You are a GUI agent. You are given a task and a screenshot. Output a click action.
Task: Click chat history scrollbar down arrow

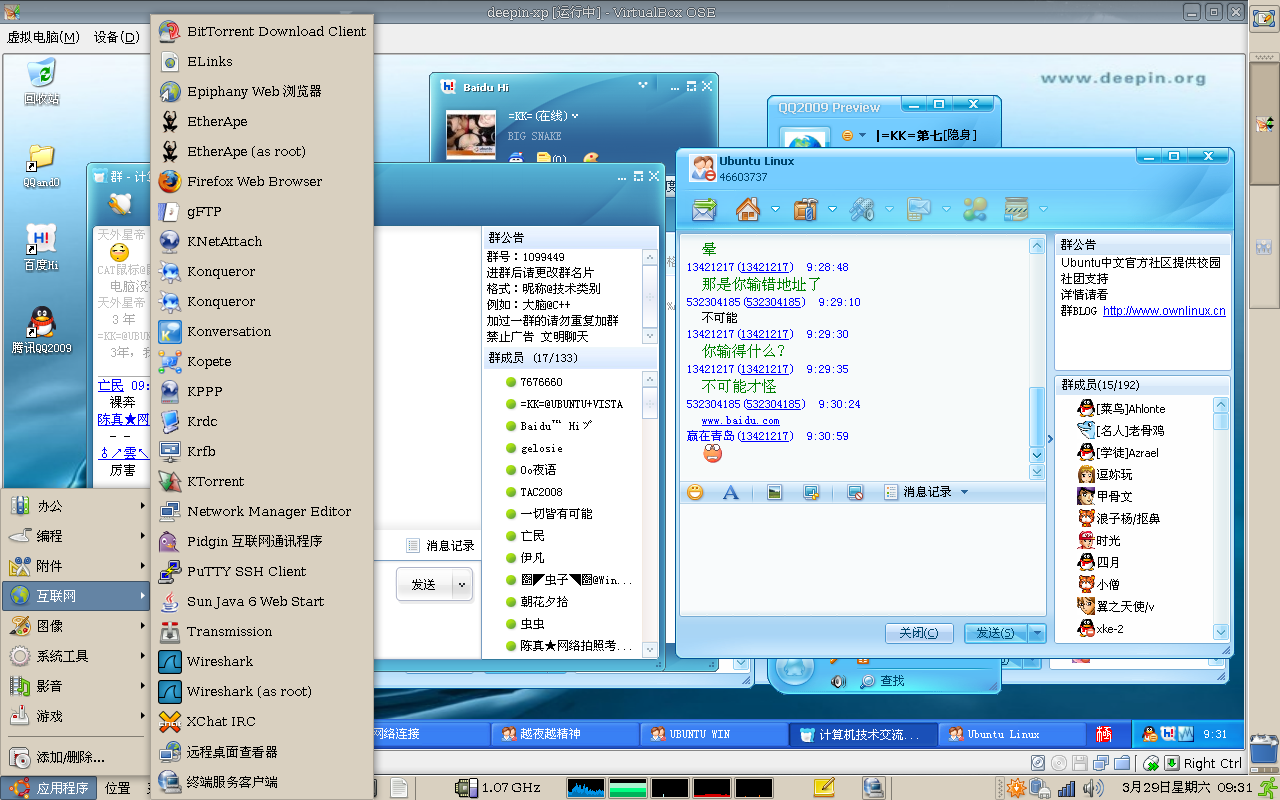(1037, 455)
